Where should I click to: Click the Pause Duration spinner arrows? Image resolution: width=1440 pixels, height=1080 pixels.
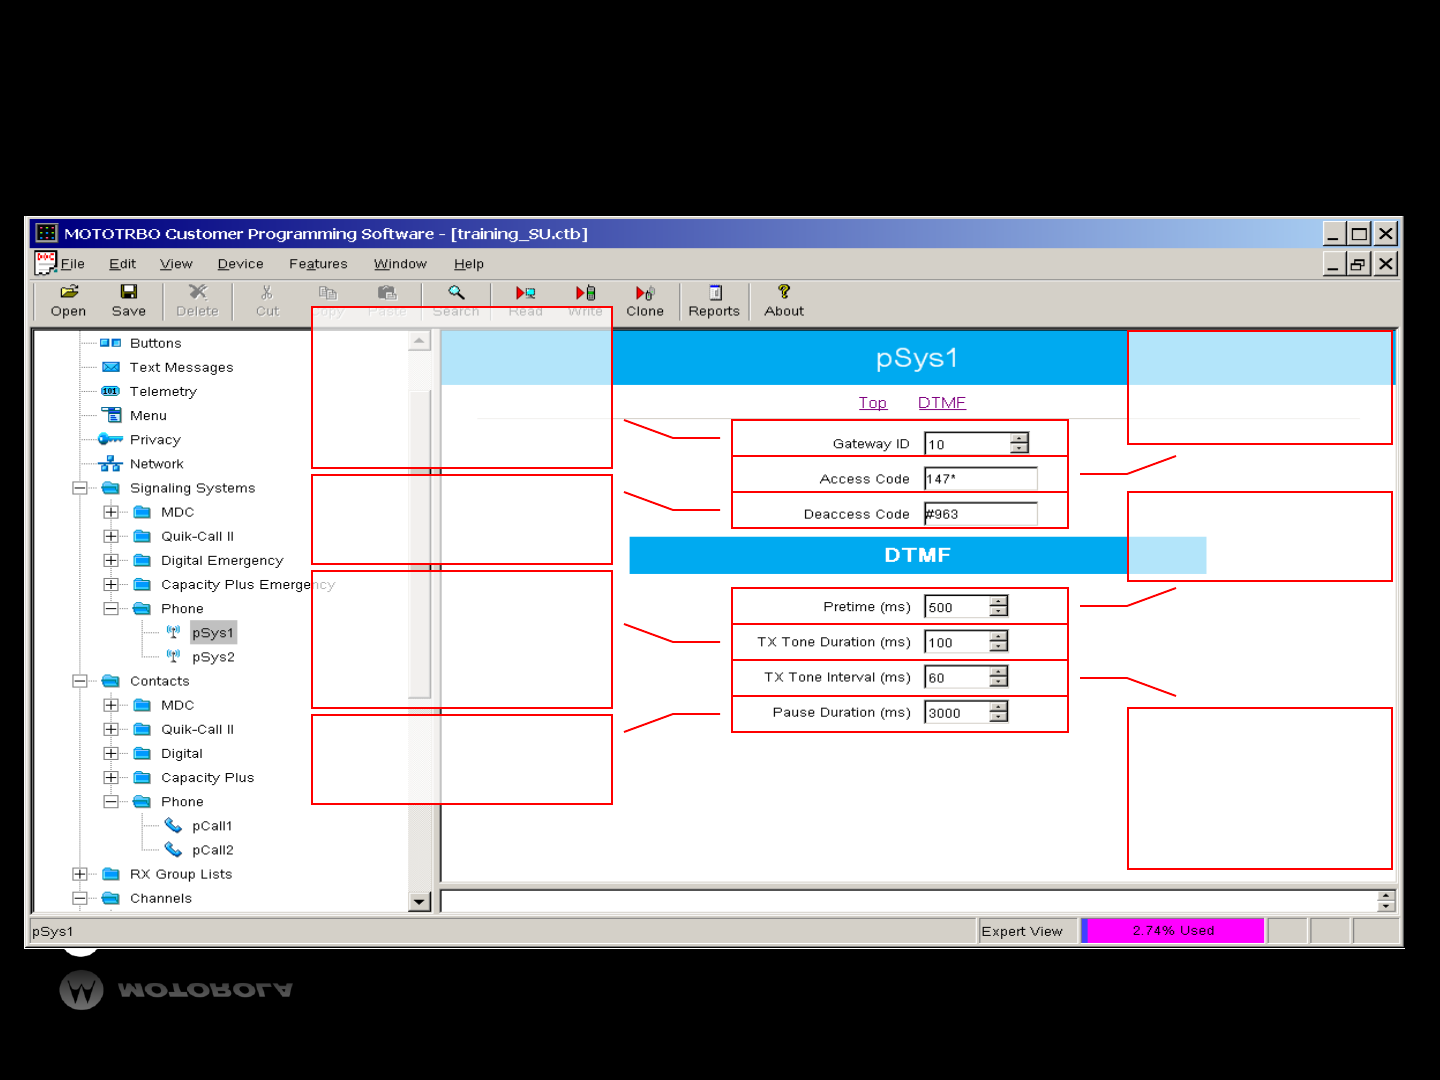(x=999, y=712)
